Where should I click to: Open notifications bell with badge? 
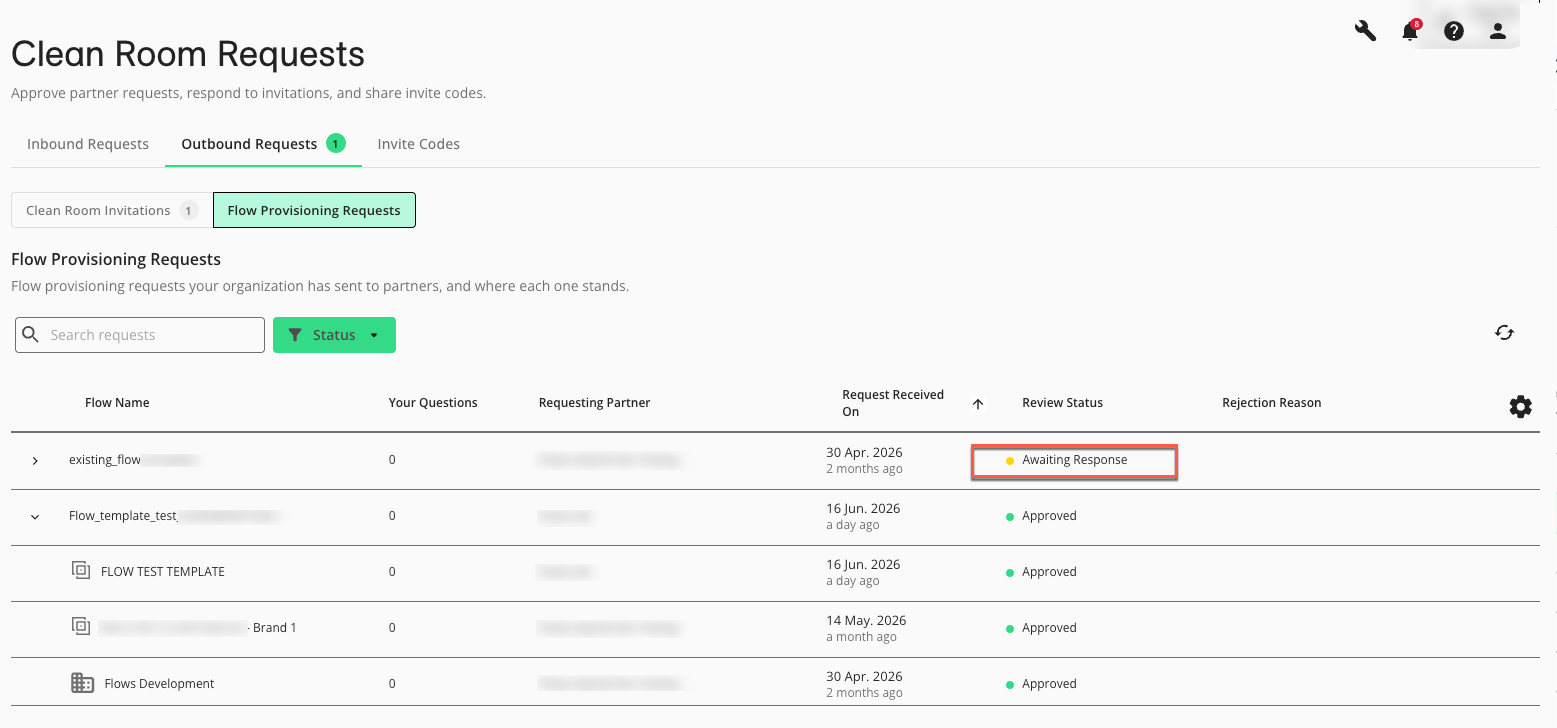(x=1411, y=30)
